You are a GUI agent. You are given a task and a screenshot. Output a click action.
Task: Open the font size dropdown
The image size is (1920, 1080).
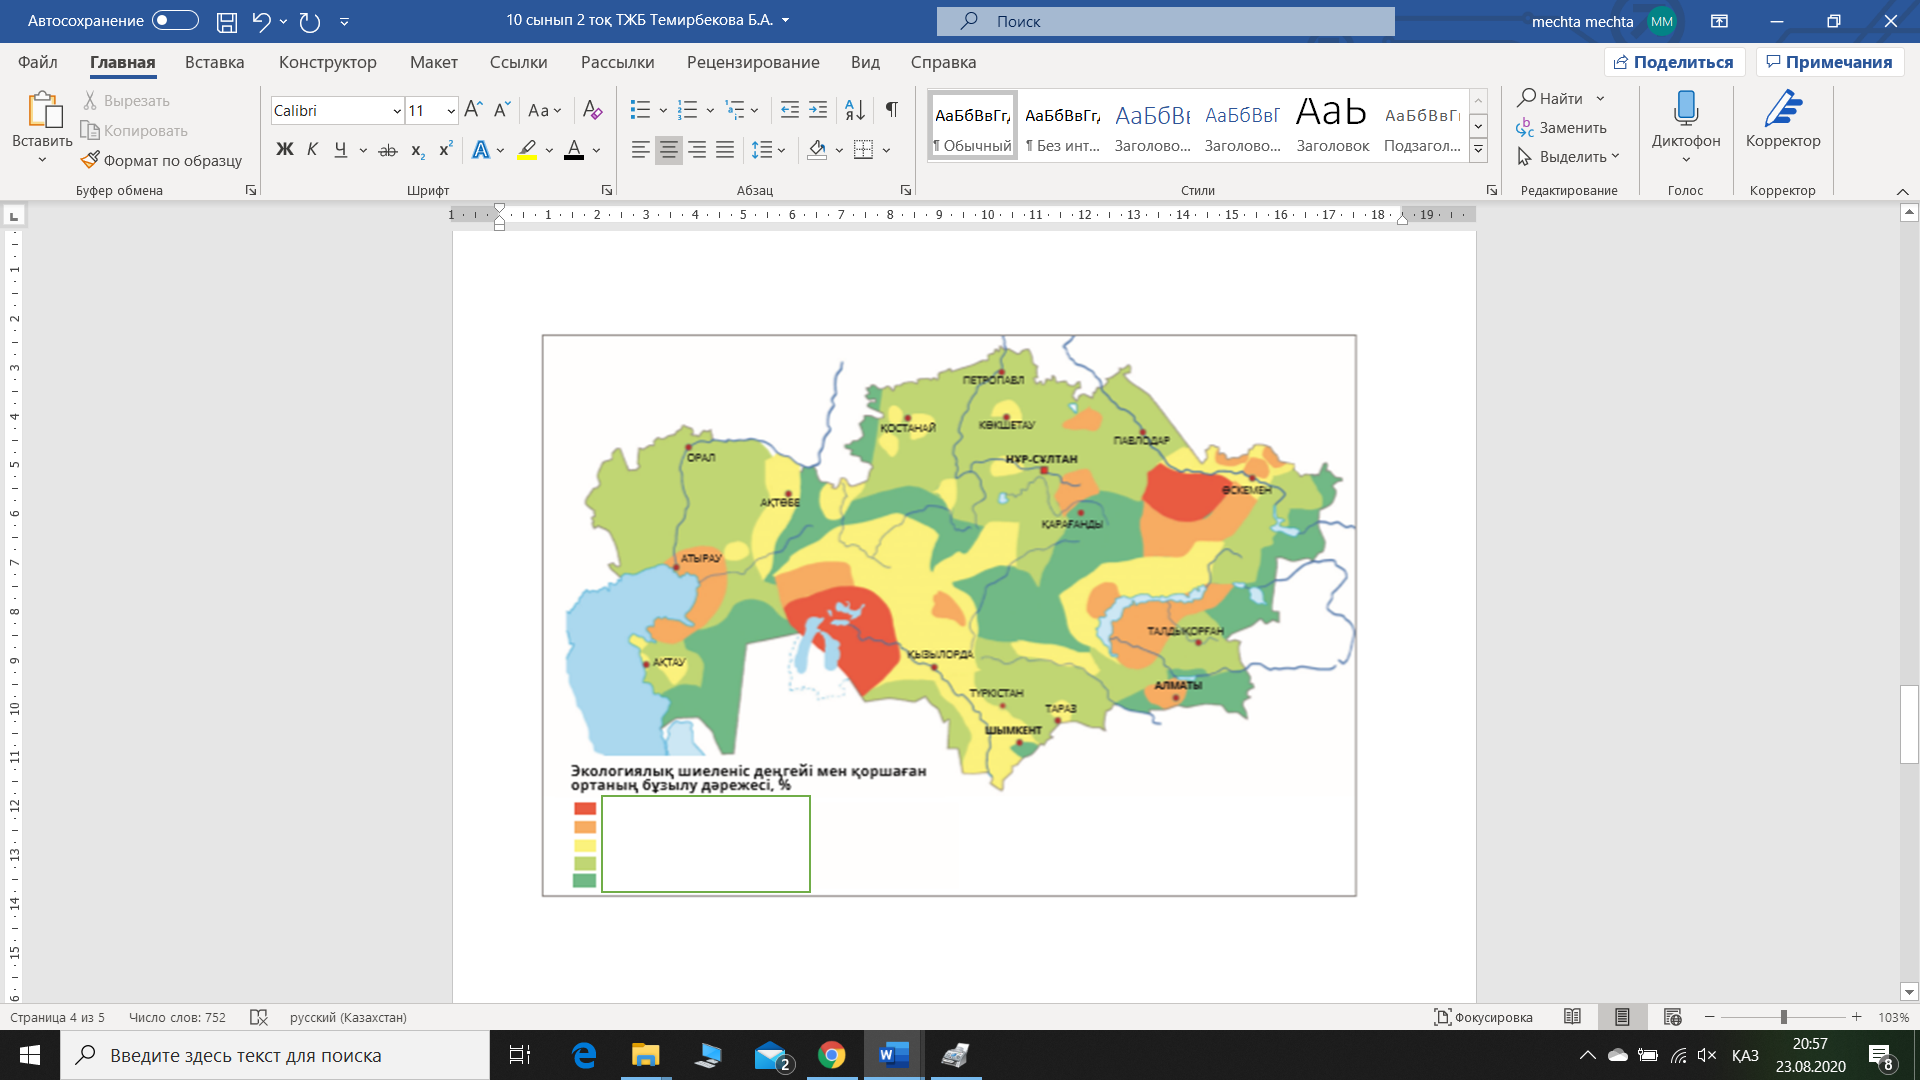451,111
